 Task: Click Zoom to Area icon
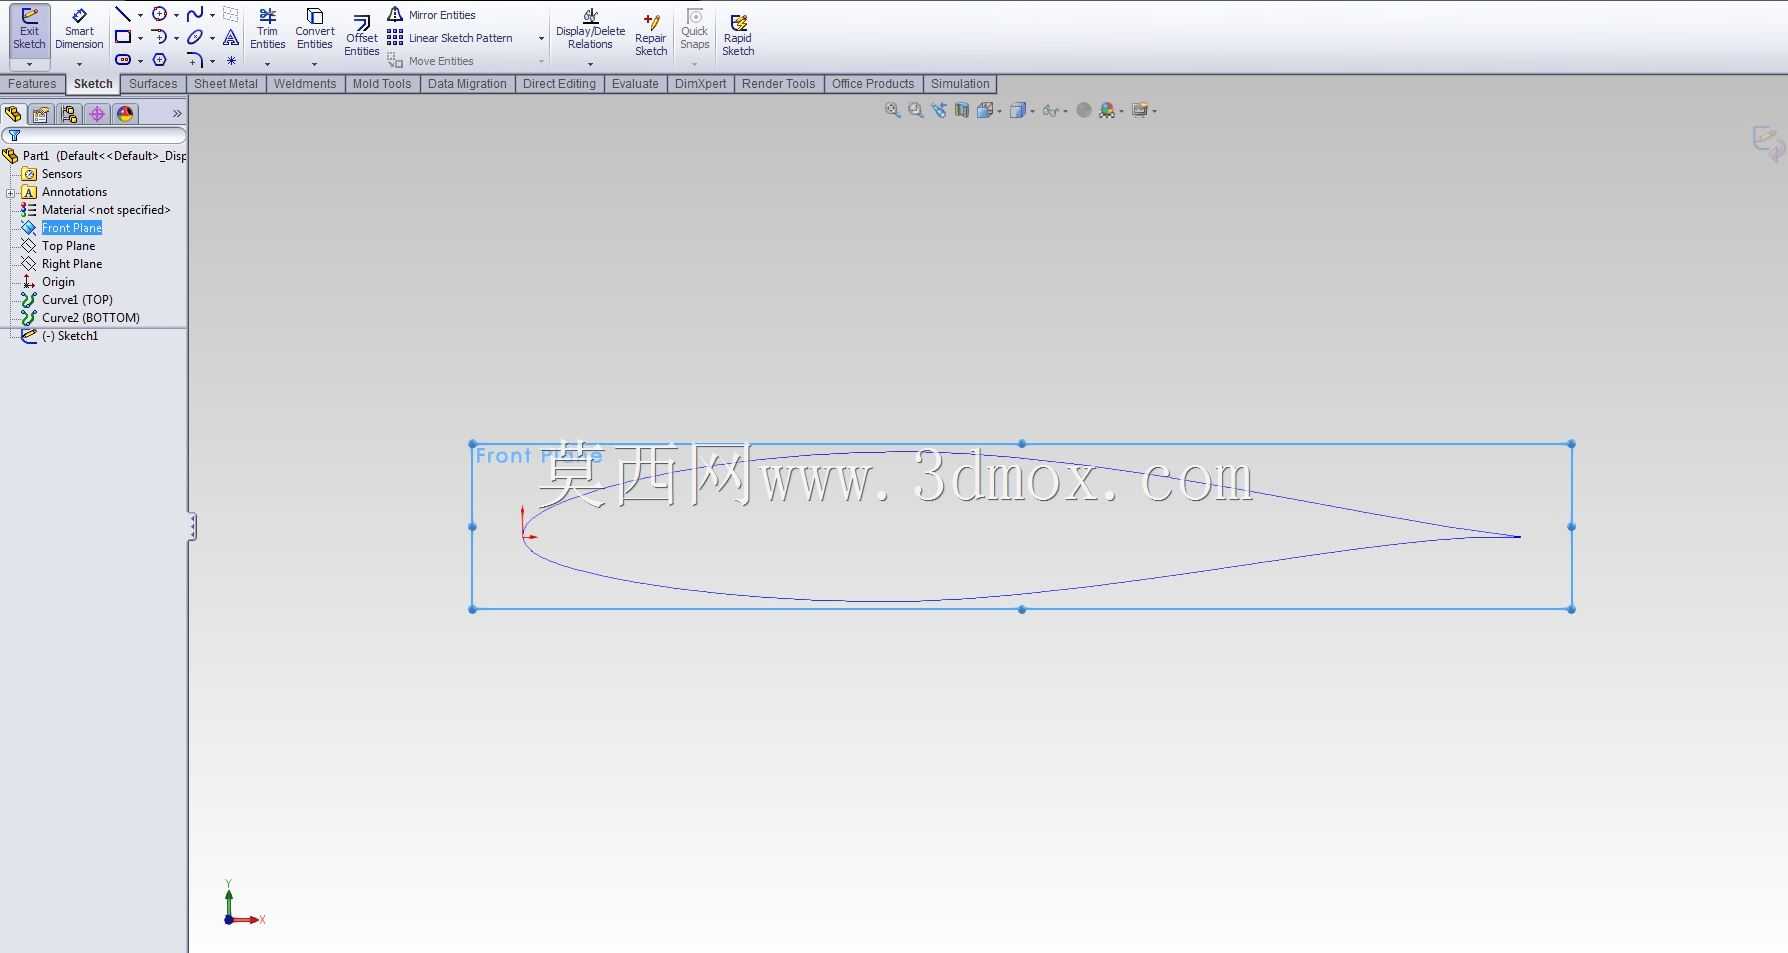click(915, 110)
